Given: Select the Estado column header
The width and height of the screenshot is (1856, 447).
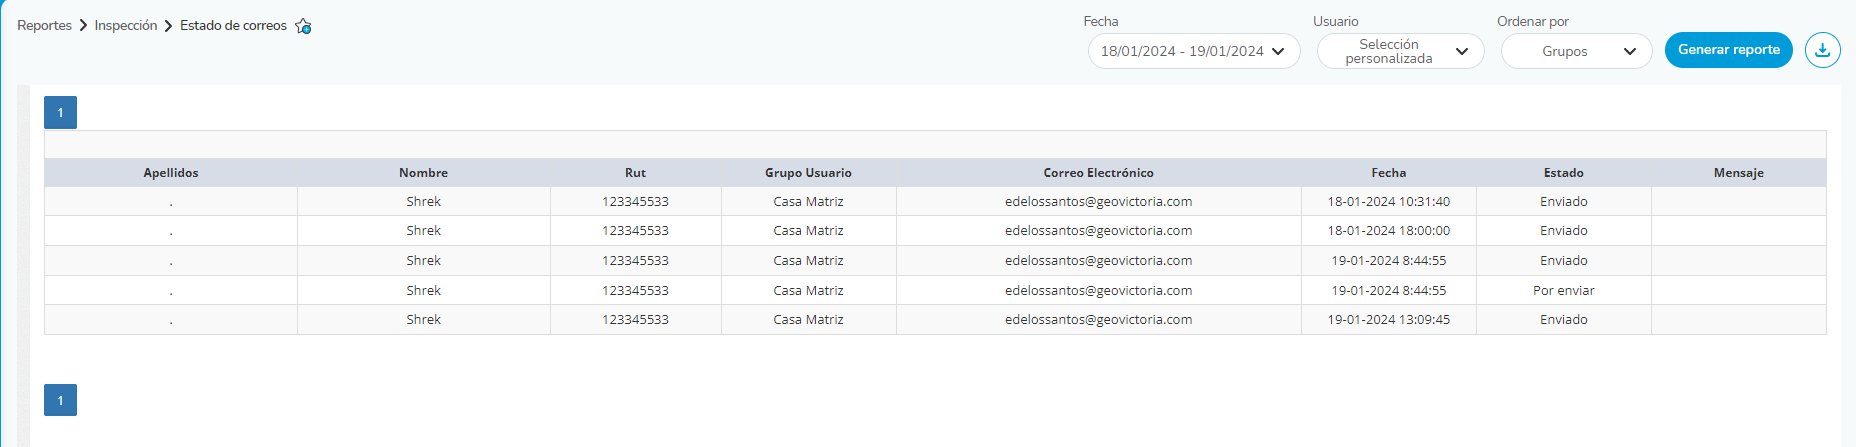Looking at the screenshot, I should [x=1563, y=173].
